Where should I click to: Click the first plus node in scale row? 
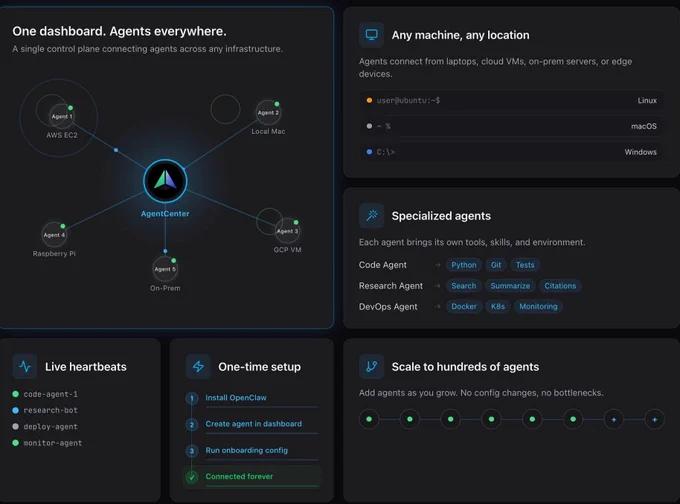pyautogui.click(x=614, y=419)
